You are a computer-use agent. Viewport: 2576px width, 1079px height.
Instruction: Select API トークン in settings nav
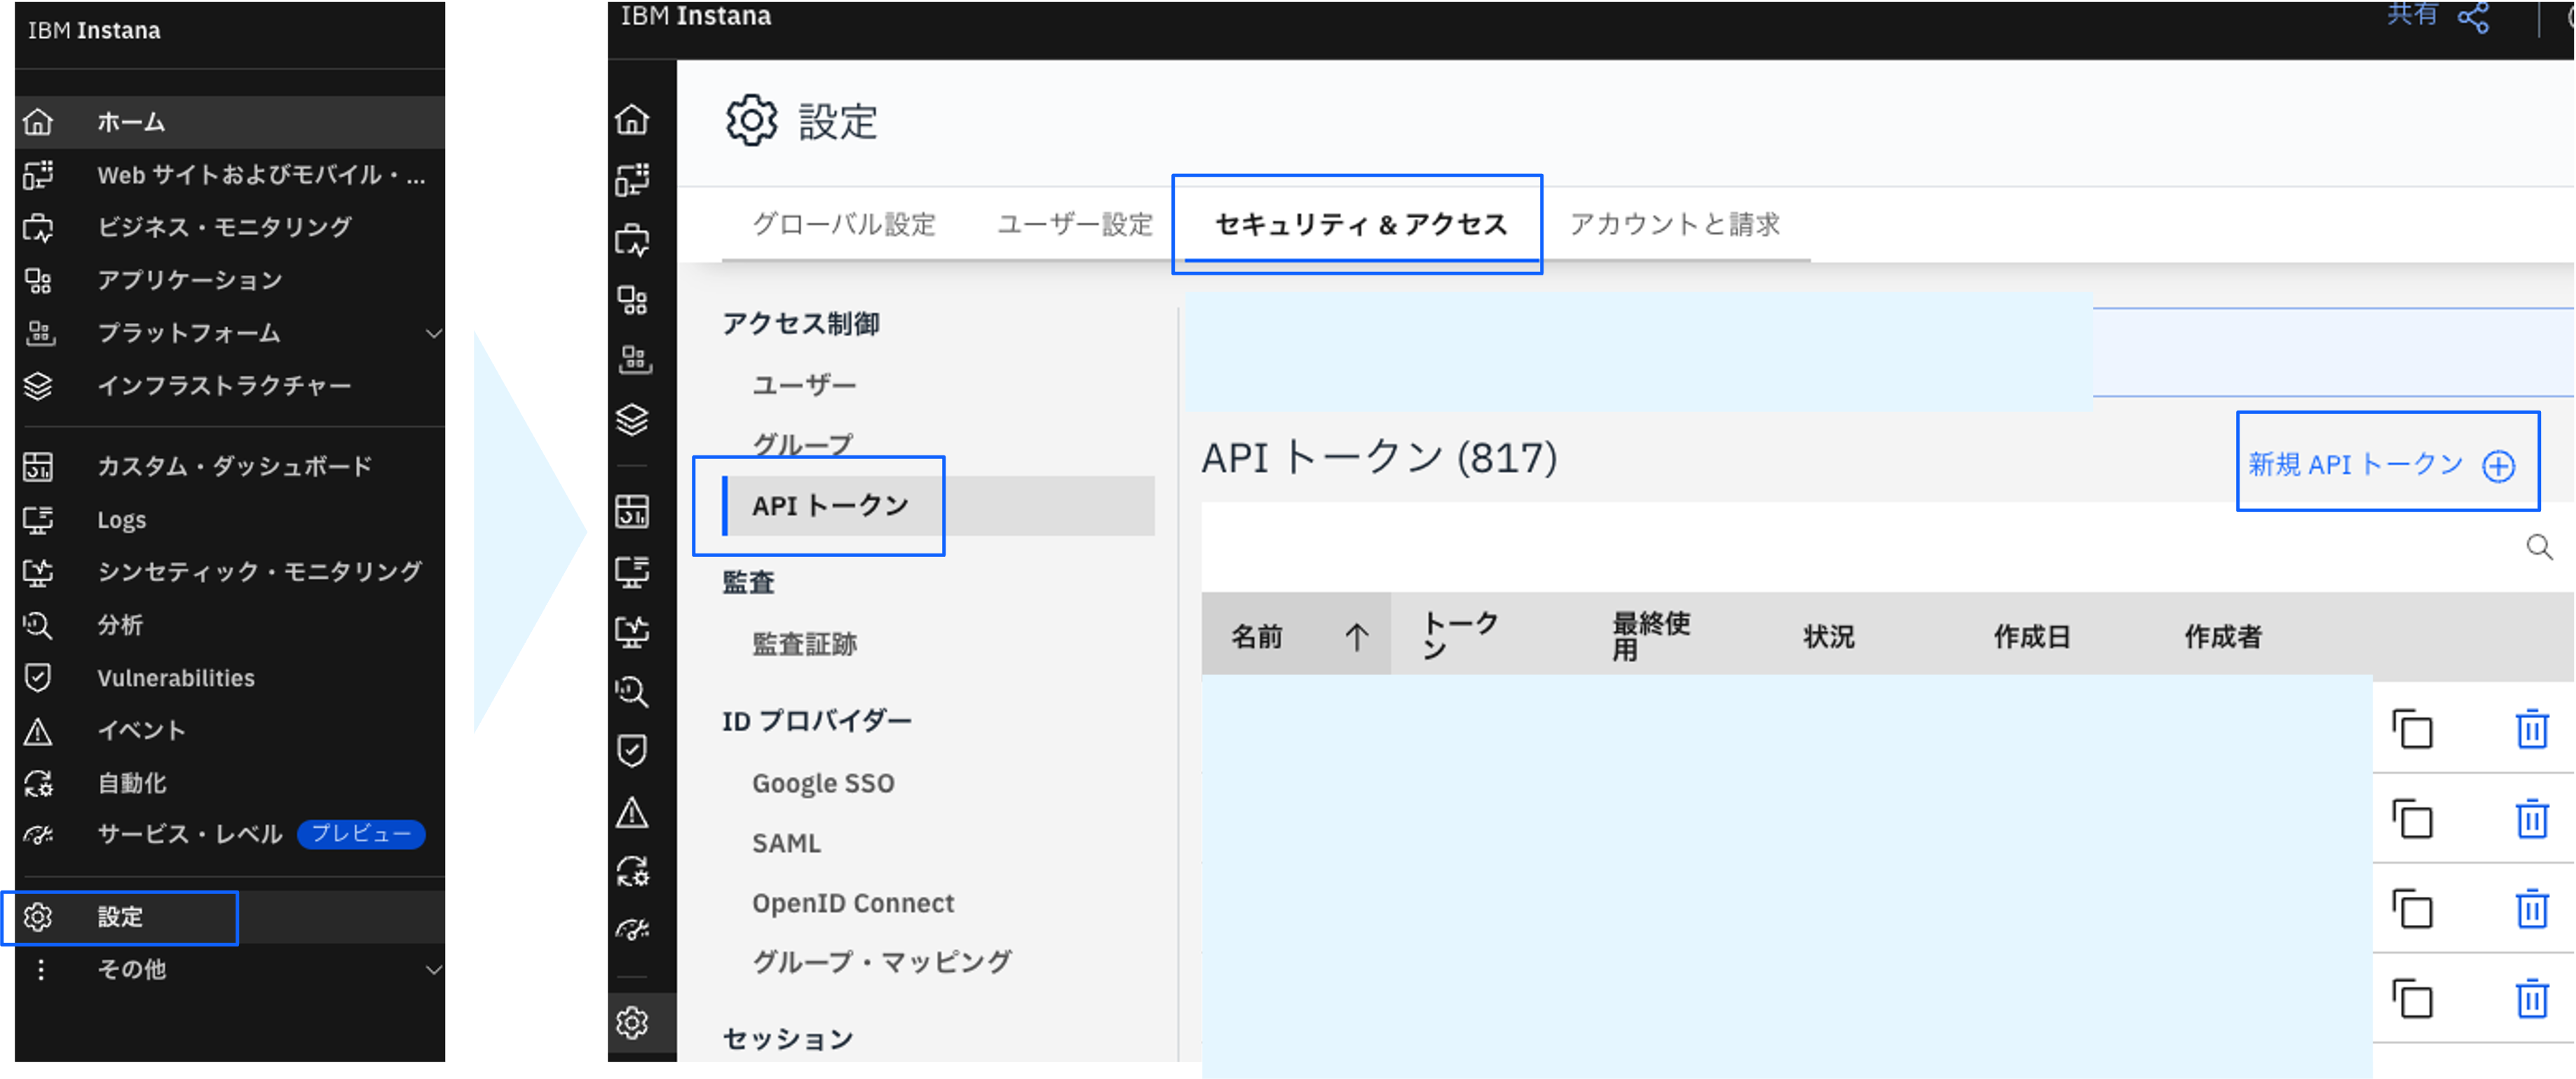click(938, 506)
